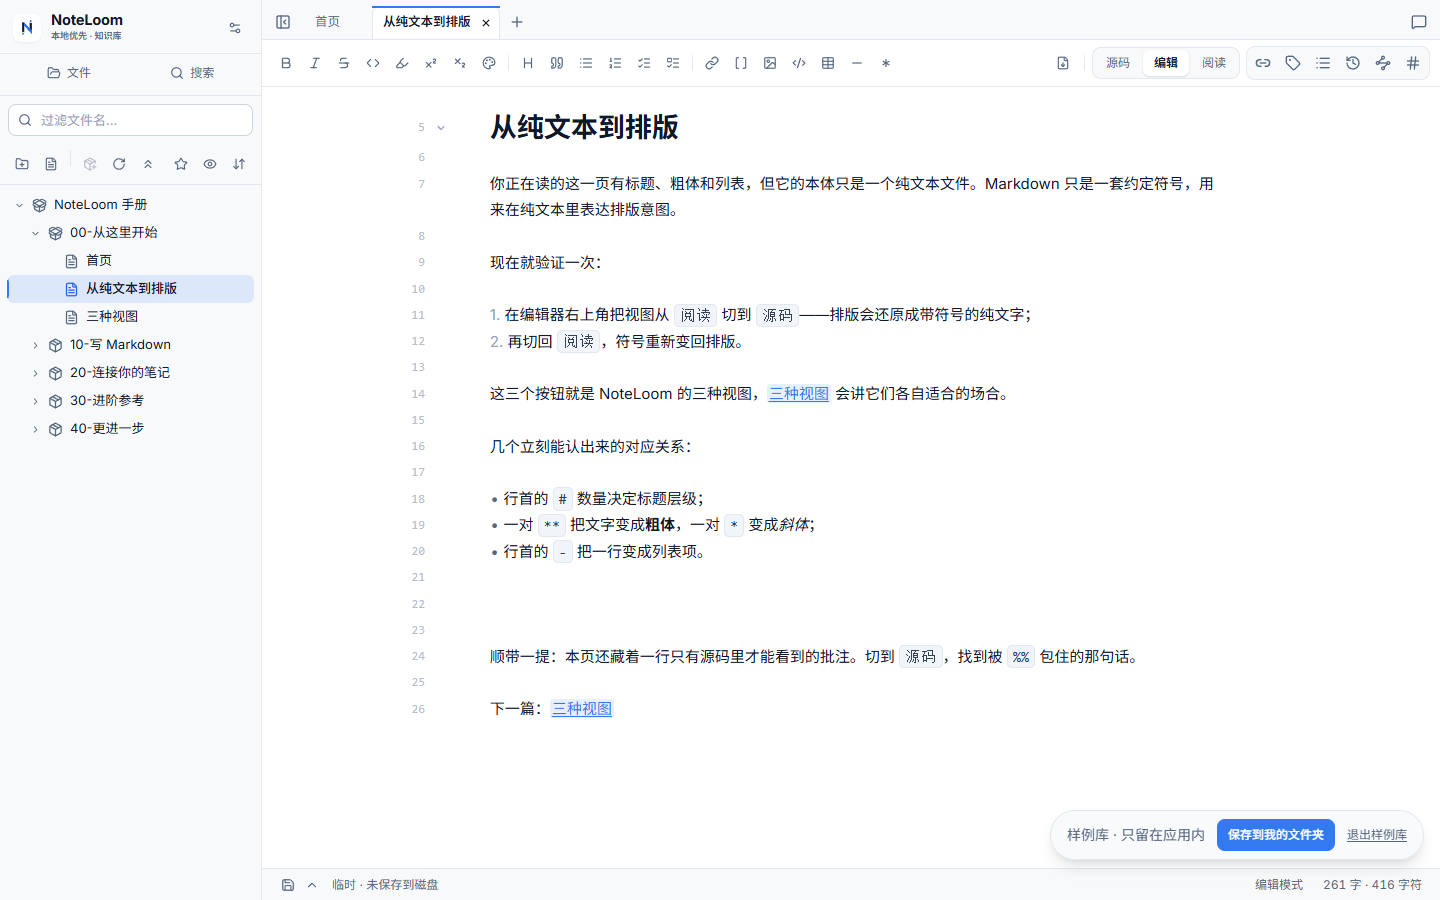Screen dimensions: 1440x900
Task: Apply bold formatting from the toolbar
Action: [286, 63]
